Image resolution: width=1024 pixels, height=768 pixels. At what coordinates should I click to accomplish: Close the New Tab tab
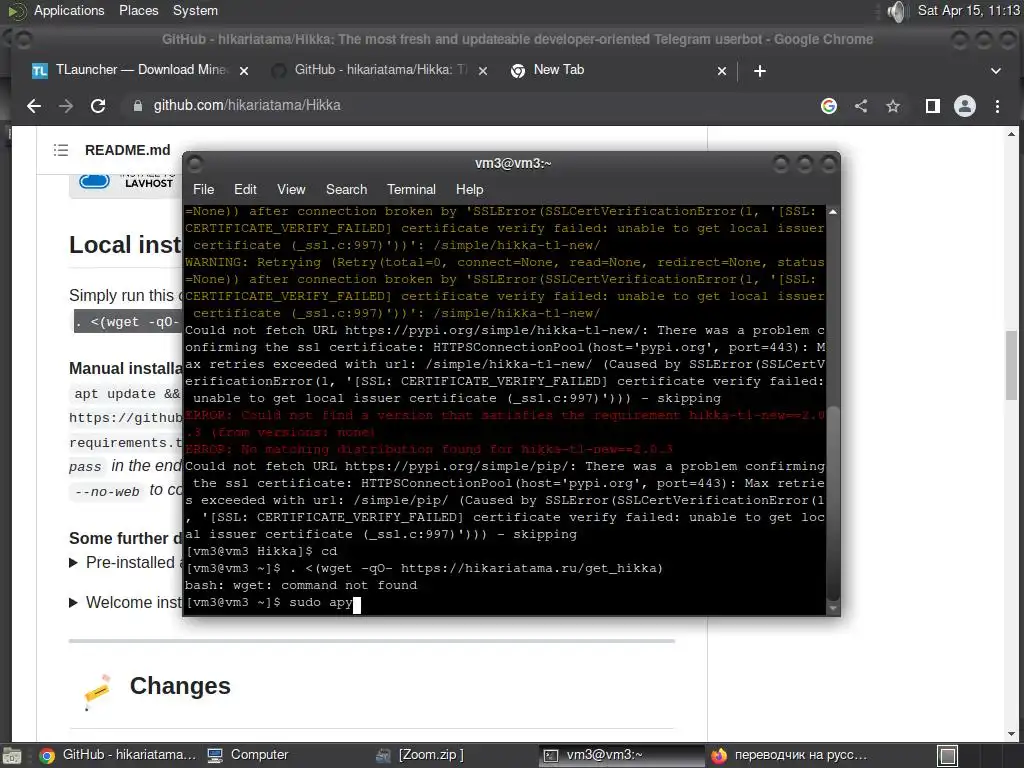(x=722, y=71)
